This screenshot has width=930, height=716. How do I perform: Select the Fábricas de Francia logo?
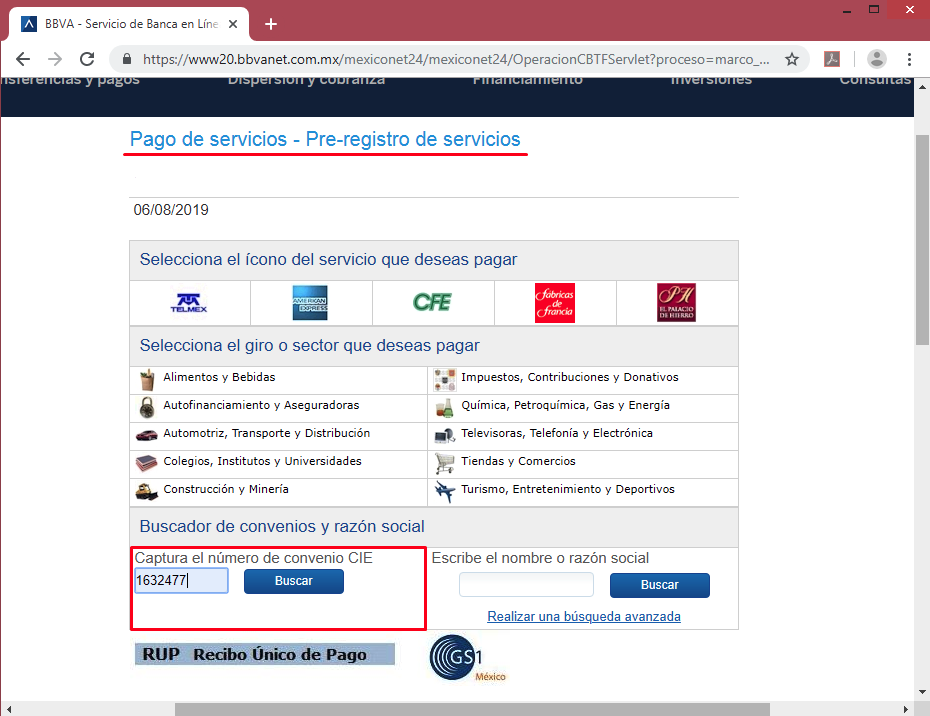(555, 303)
